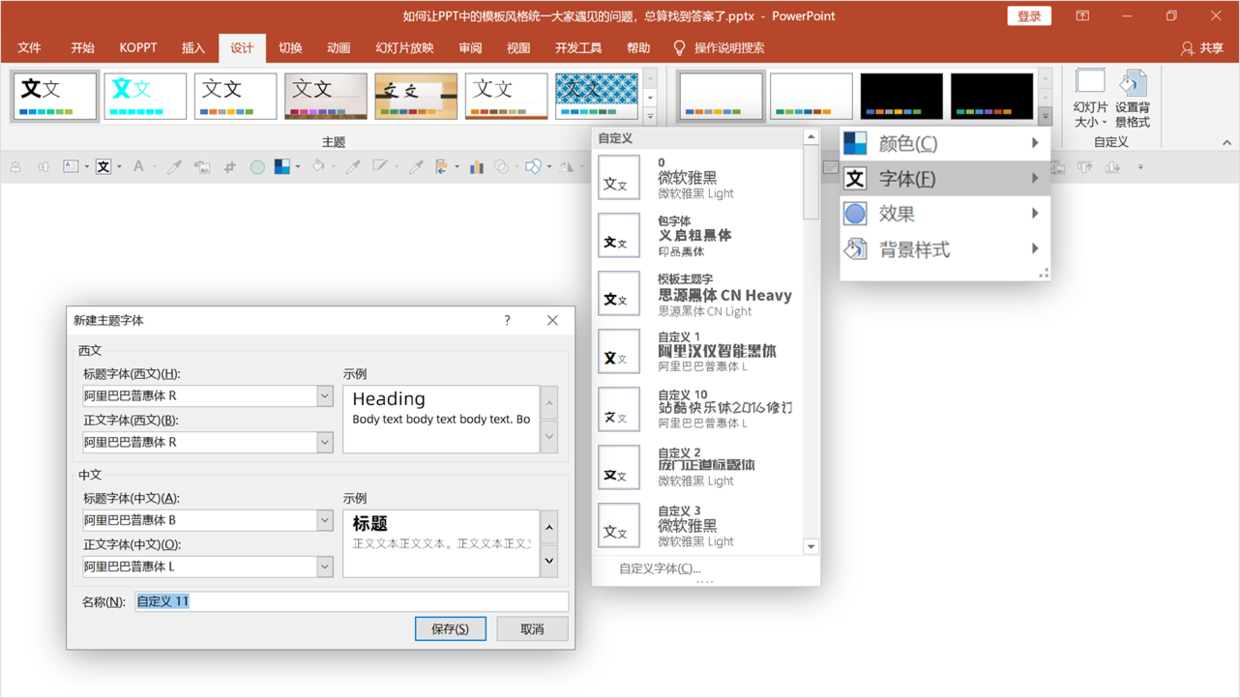
Task: Click the 登录 sign-in button
Action: (x=1029, y=16)
